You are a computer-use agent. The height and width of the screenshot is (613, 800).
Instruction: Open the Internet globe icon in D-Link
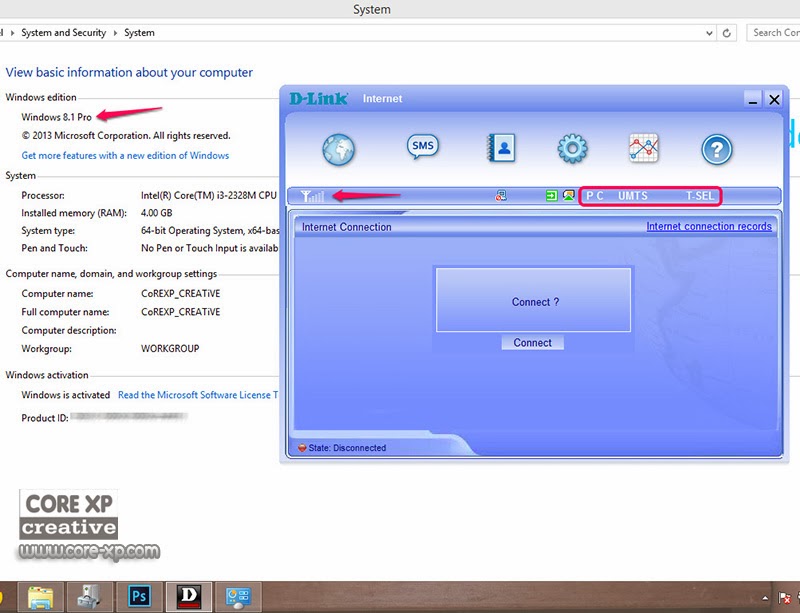pos(338,149)
